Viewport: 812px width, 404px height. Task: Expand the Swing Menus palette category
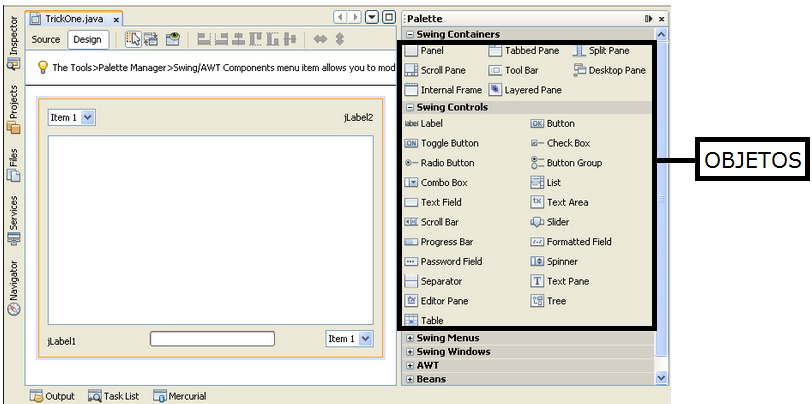[447, 338]
